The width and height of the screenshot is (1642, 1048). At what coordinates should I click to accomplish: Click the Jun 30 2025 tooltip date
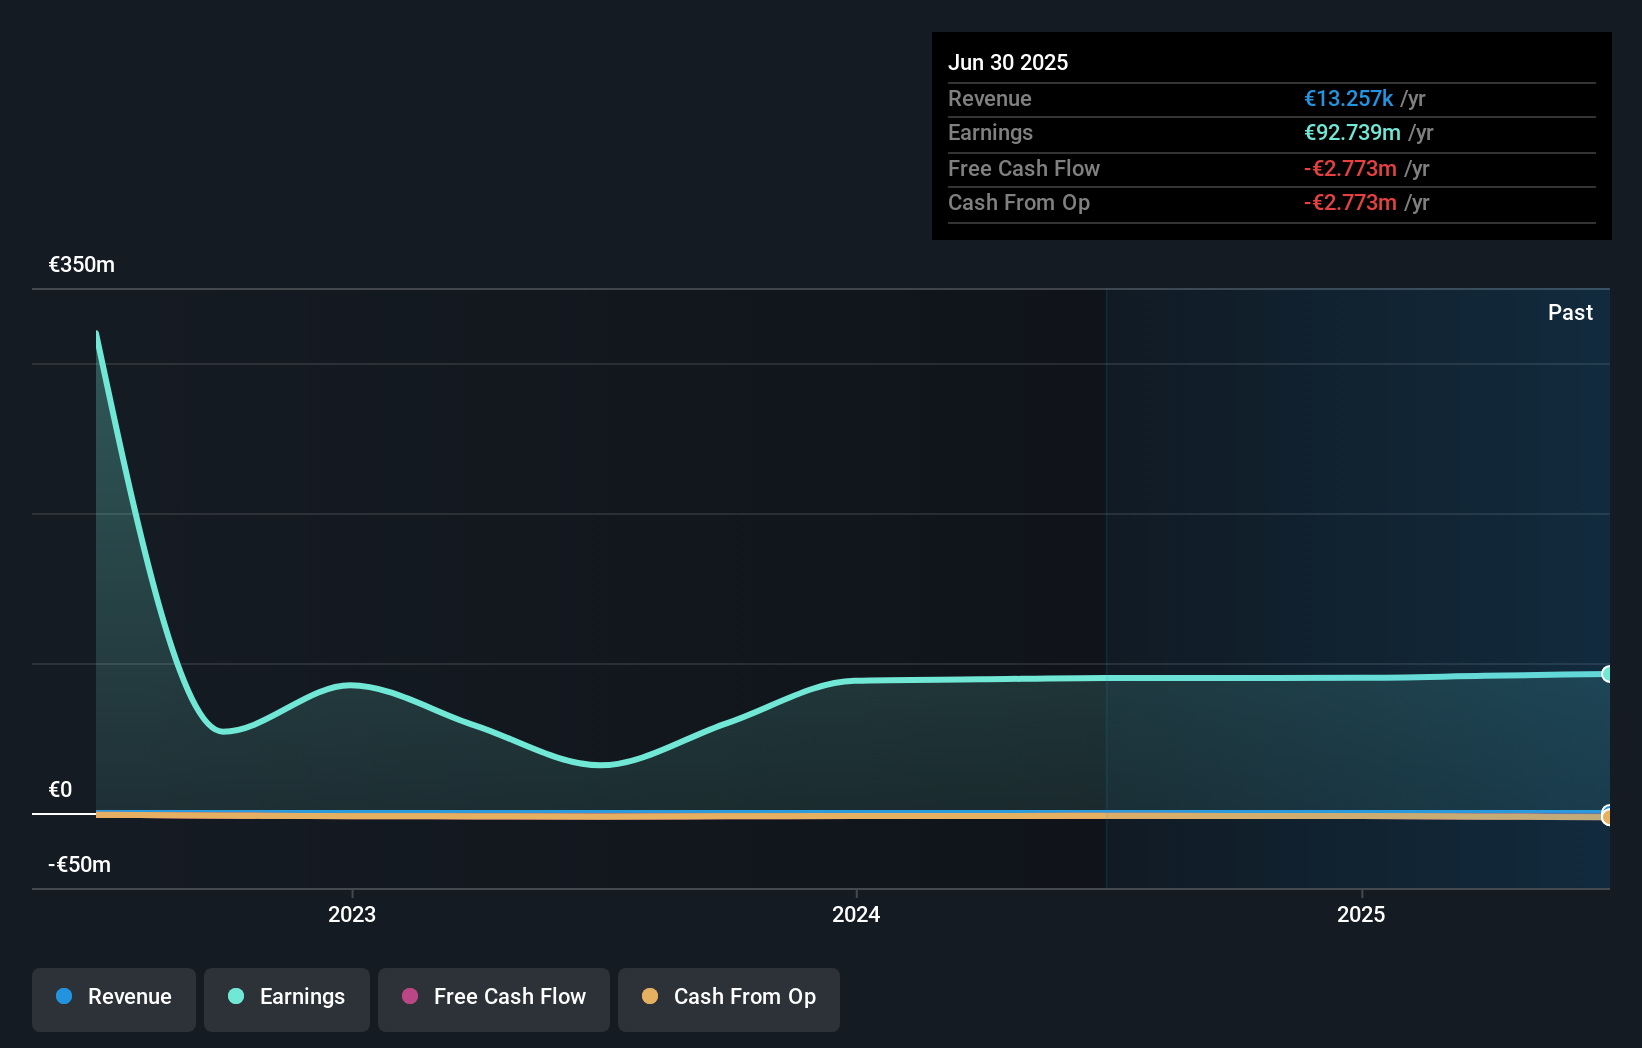[x=1008, y=62]
